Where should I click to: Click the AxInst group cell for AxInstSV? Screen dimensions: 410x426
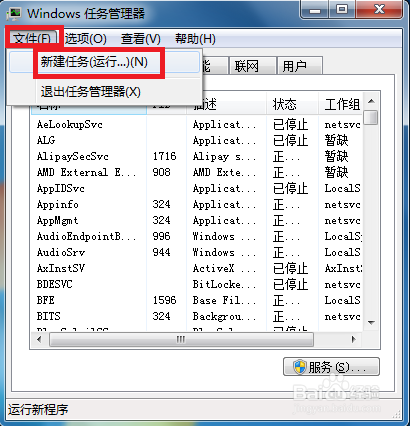coord(343,268)
